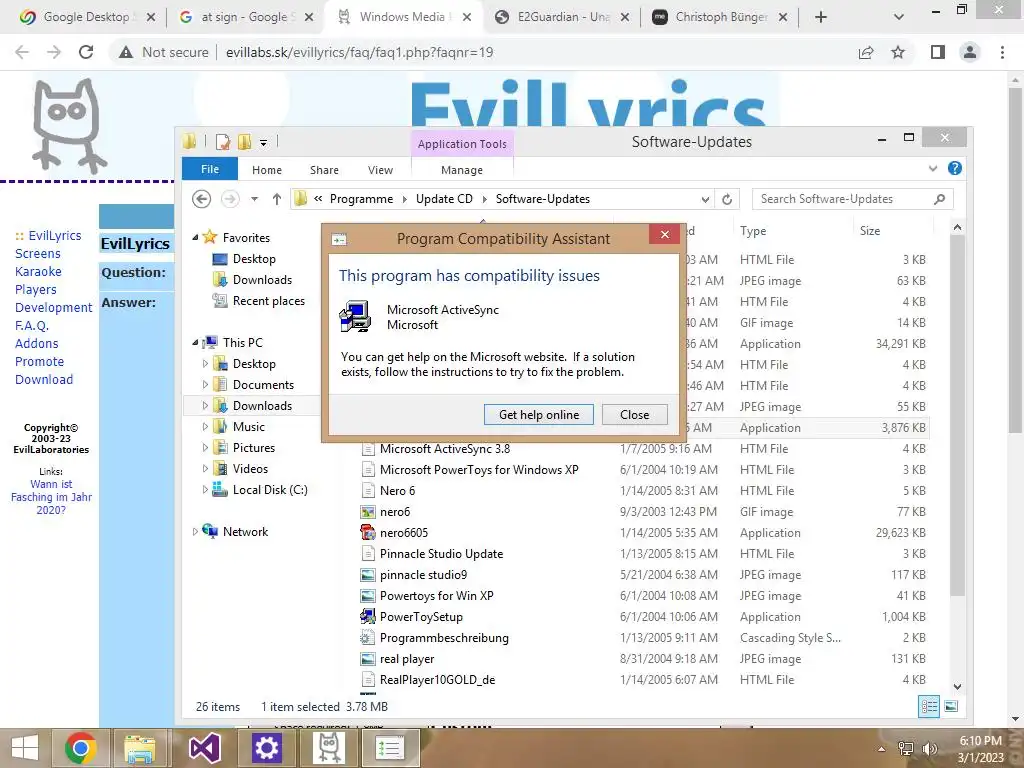Viewport: 1024px width, 768px height.
Task: Collapse the Favorites tree node
Action: (195, 238)
